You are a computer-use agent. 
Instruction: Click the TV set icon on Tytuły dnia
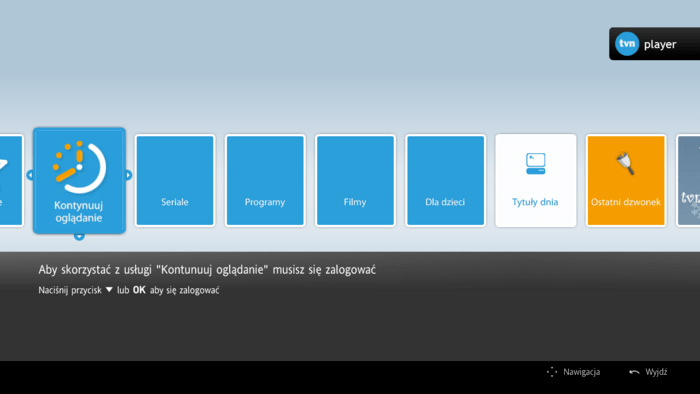pos(535,163)
